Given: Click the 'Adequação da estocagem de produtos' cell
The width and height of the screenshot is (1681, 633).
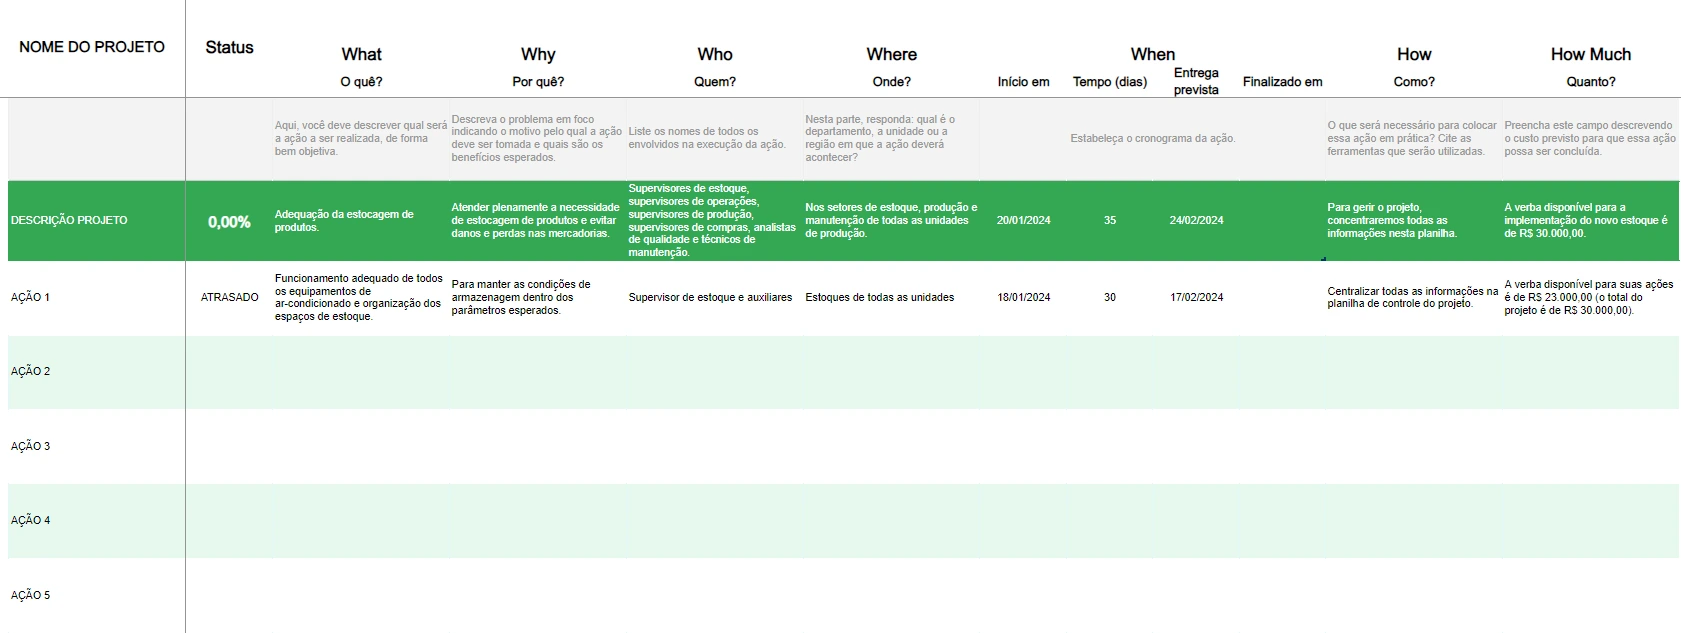Looking at the screenshot, I should (344, 220).
